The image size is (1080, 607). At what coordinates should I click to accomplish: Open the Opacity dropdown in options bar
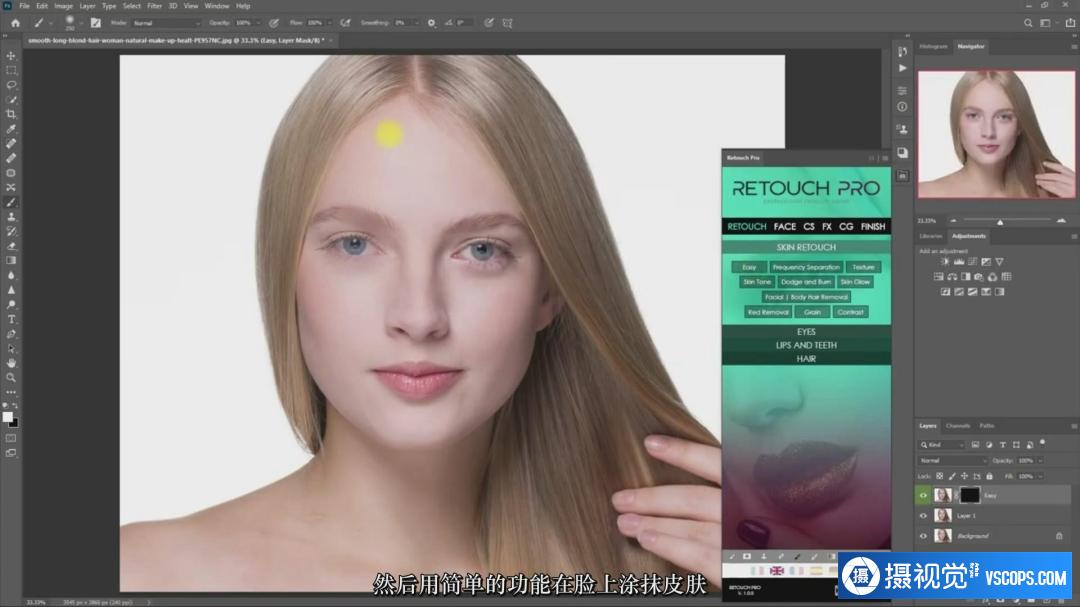point(258,23)
